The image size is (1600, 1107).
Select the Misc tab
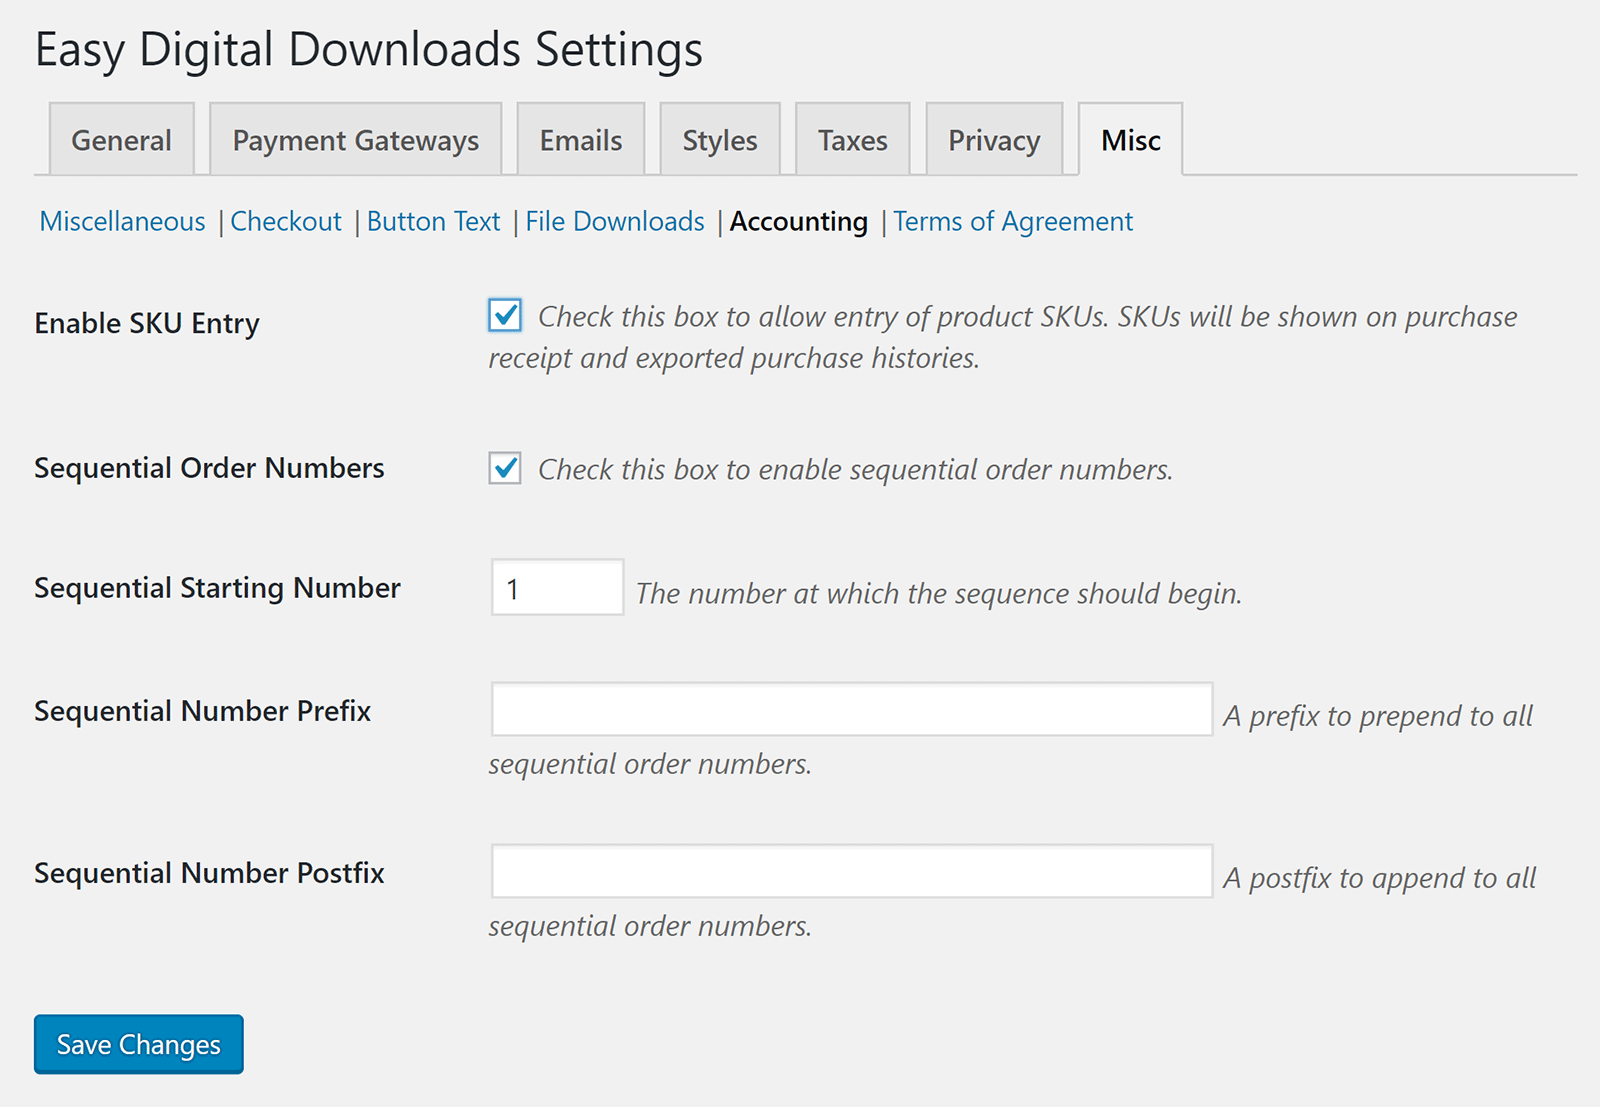(x=1131, y=139)
